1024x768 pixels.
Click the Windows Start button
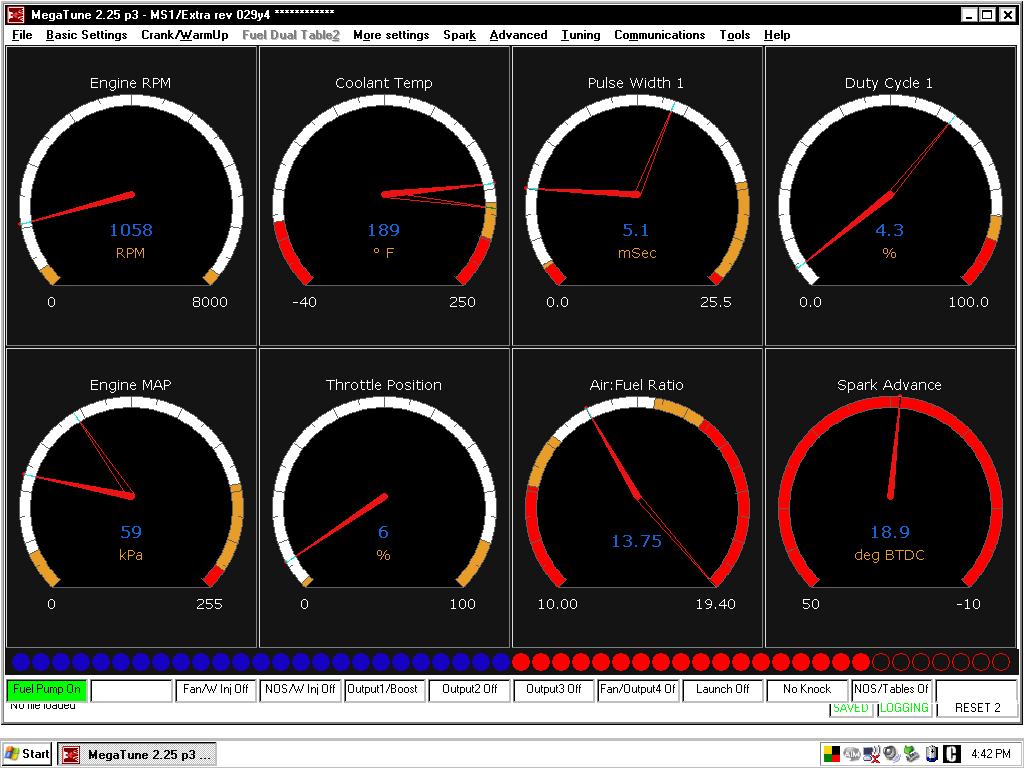coord(28,754)
